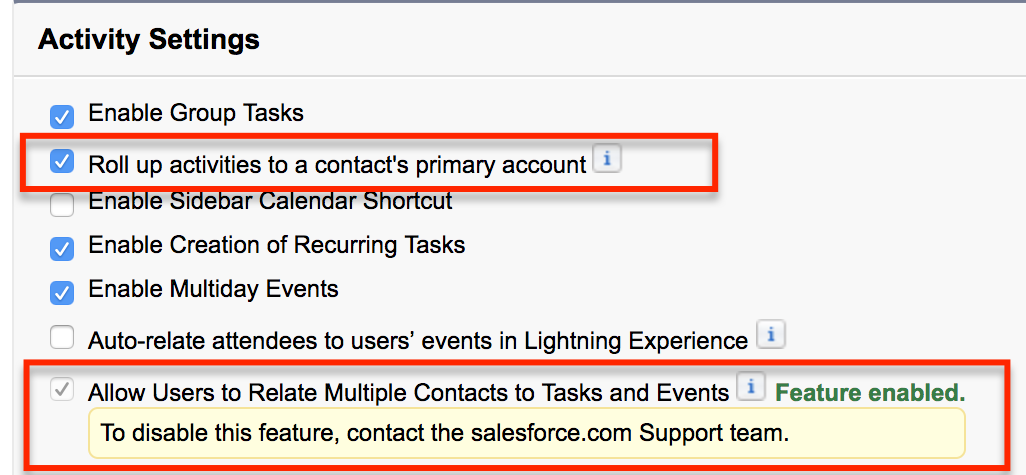The height and width of the screenshot is (475, 1026).
Task: Check the Auto-relate attendees checkbox
Action: point(62,337)
